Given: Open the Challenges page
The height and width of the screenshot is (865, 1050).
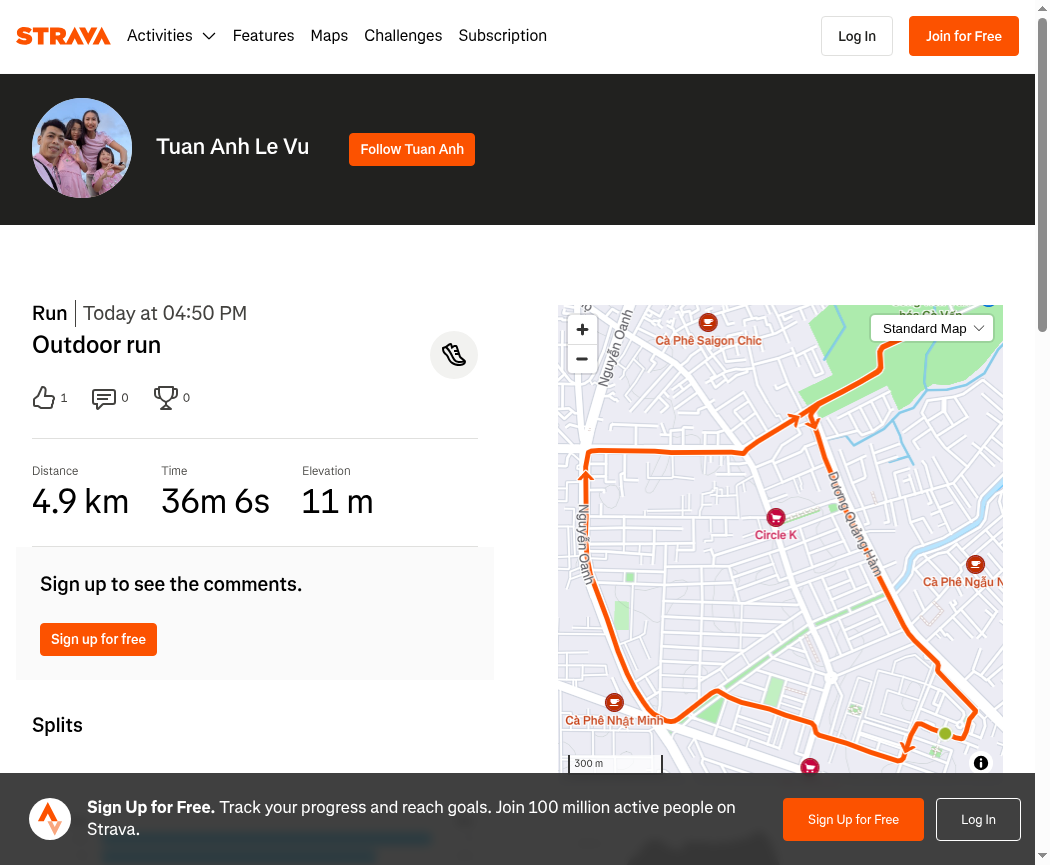Looking at the screenshot, I should click(x=403, y=35).
